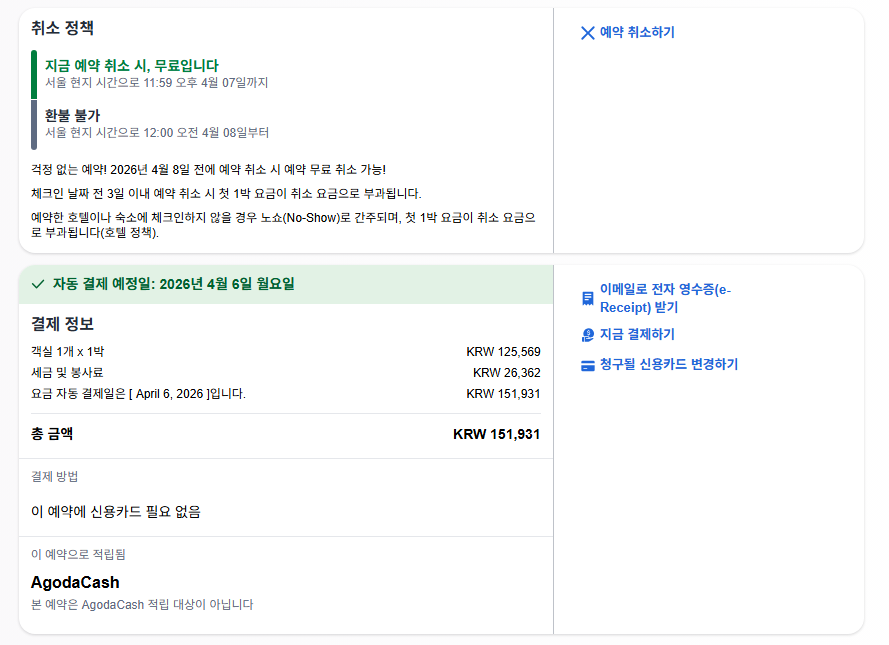Image resolution: width=889 pixels, height=645 pixels.
Task: Click the credit card icon
Action: tap(588, 365)
